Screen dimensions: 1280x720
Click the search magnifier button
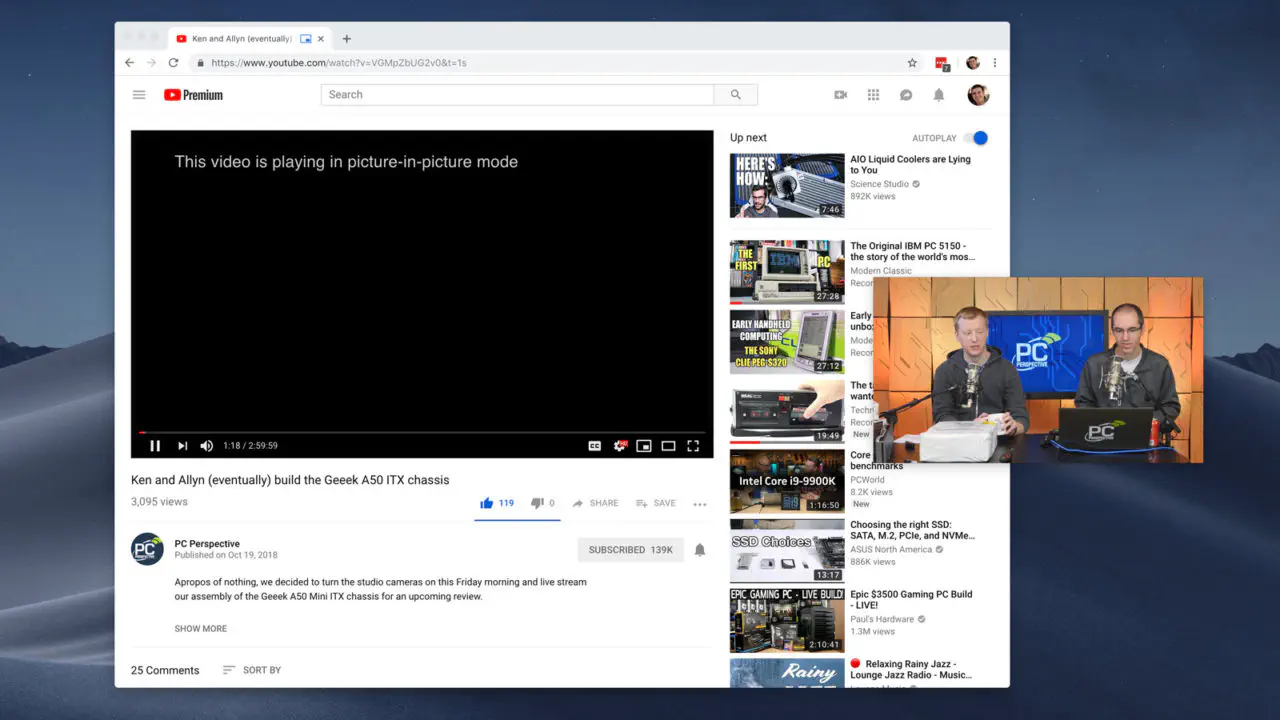[736, 95]
